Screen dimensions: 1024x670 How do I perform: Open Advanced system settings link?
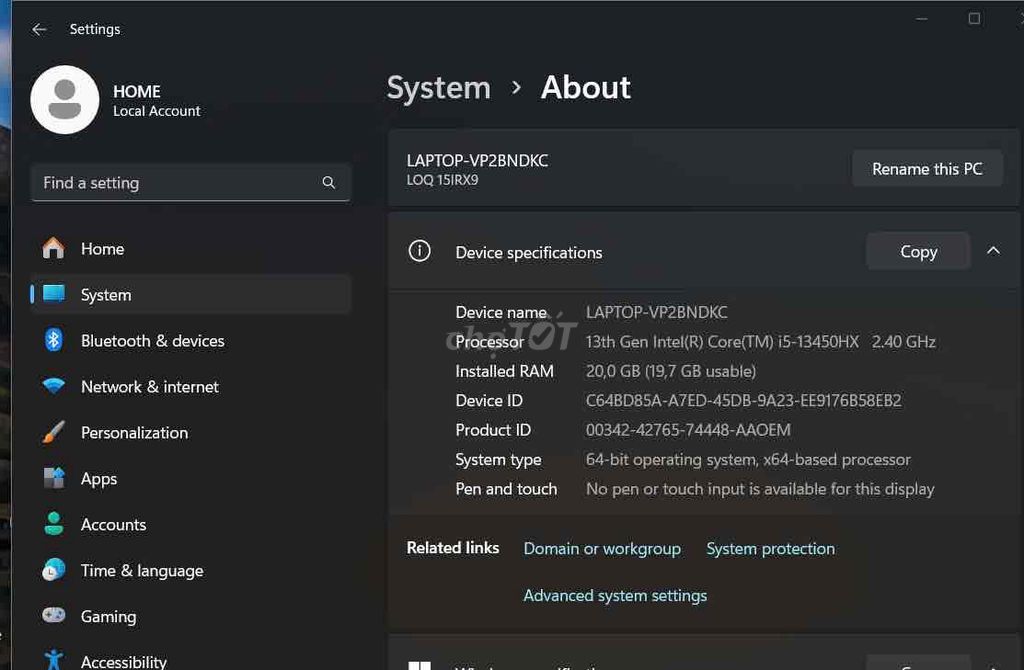point(615,596)
